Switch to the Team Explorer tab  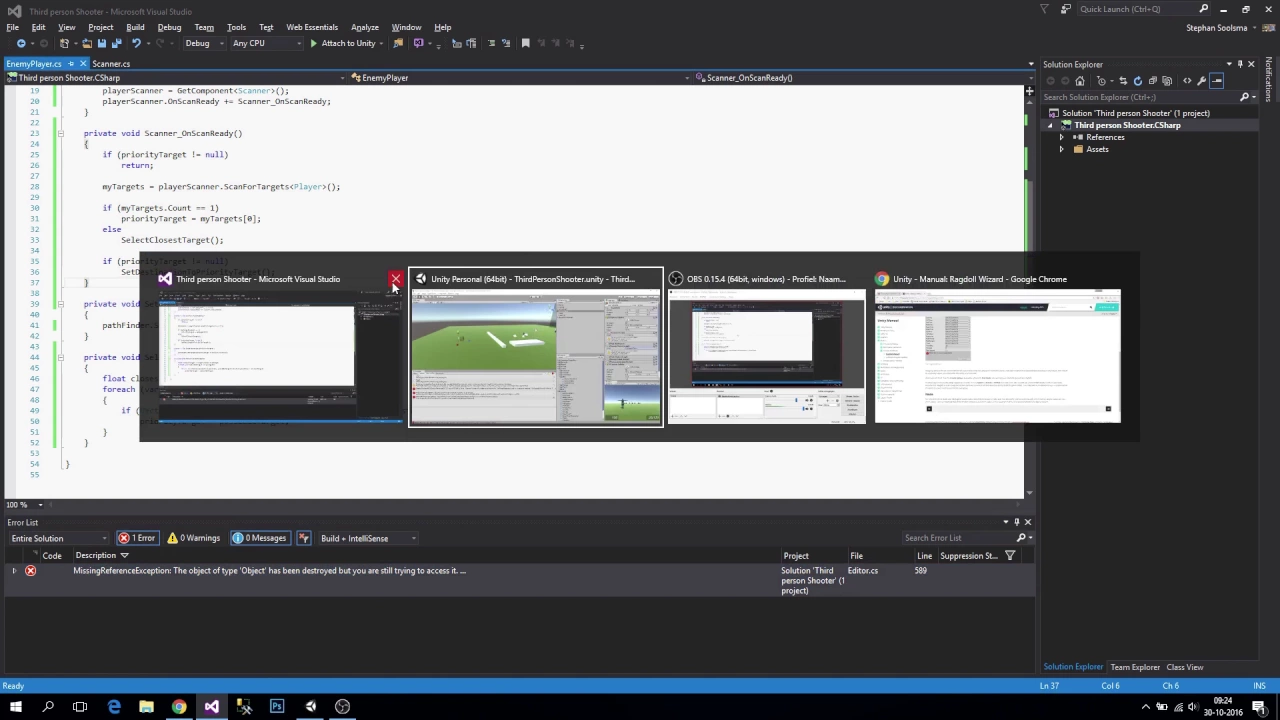pyautogui.click(x=1135, y=667)
